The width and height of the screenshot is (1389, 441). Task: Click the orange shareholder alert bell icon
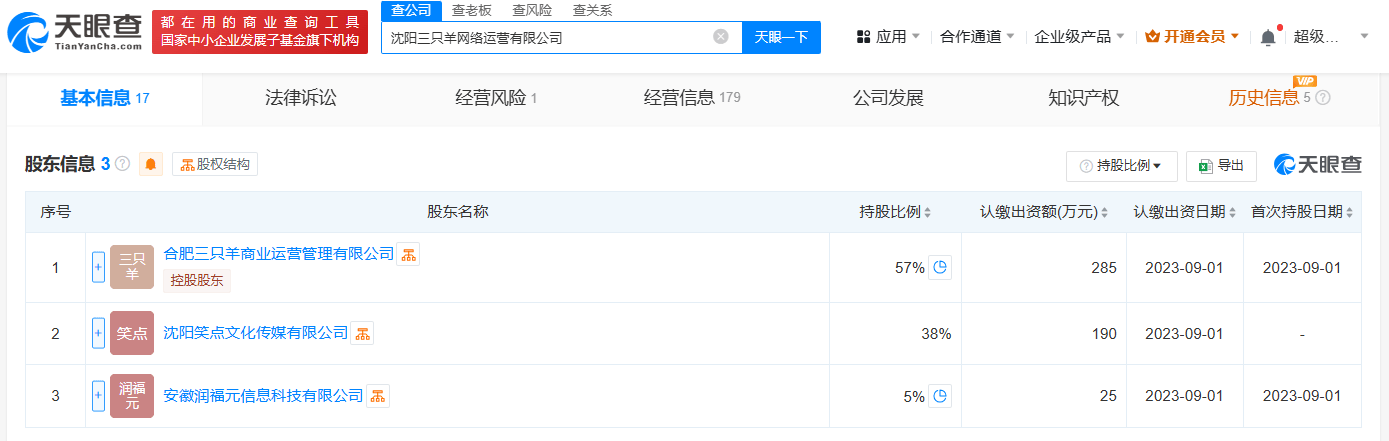[x=151, y=164]
